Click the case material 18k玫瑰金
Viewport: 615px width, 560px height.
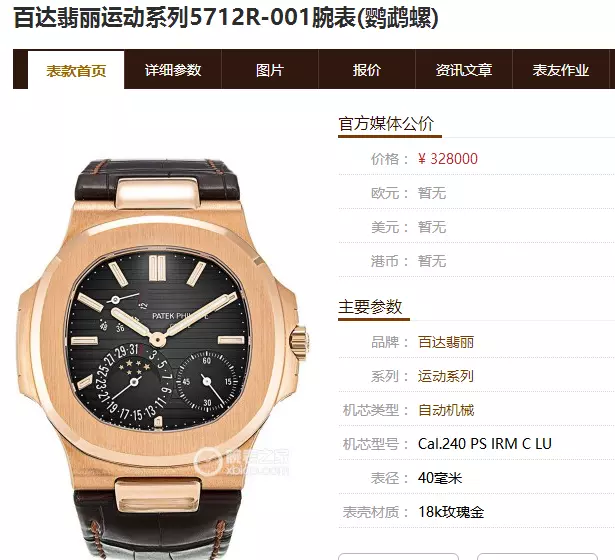451,512
